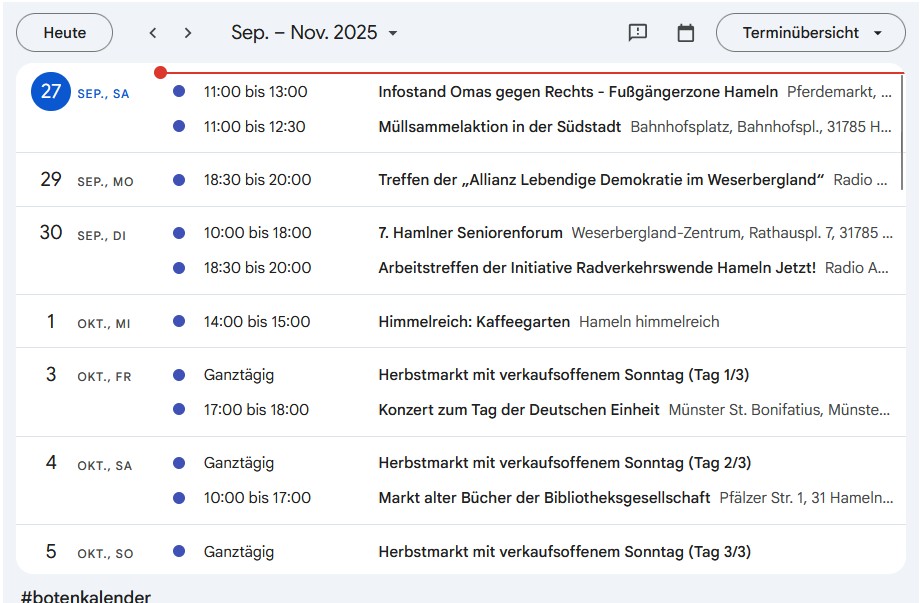Click the date 29 Sep., Mo
Viewport: 924px width, 603px height.
[x=51, y=180]
